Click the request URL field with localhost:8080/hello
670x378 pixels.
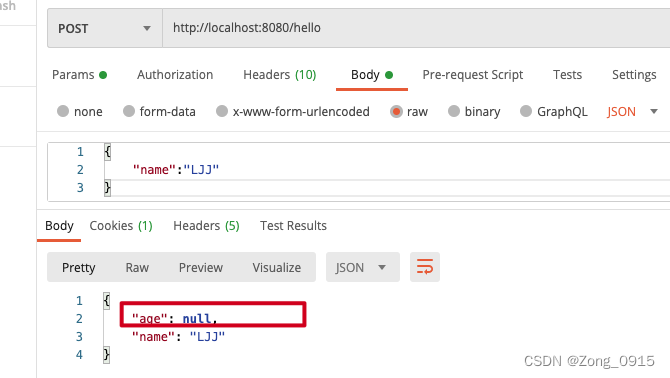point(416,28)
